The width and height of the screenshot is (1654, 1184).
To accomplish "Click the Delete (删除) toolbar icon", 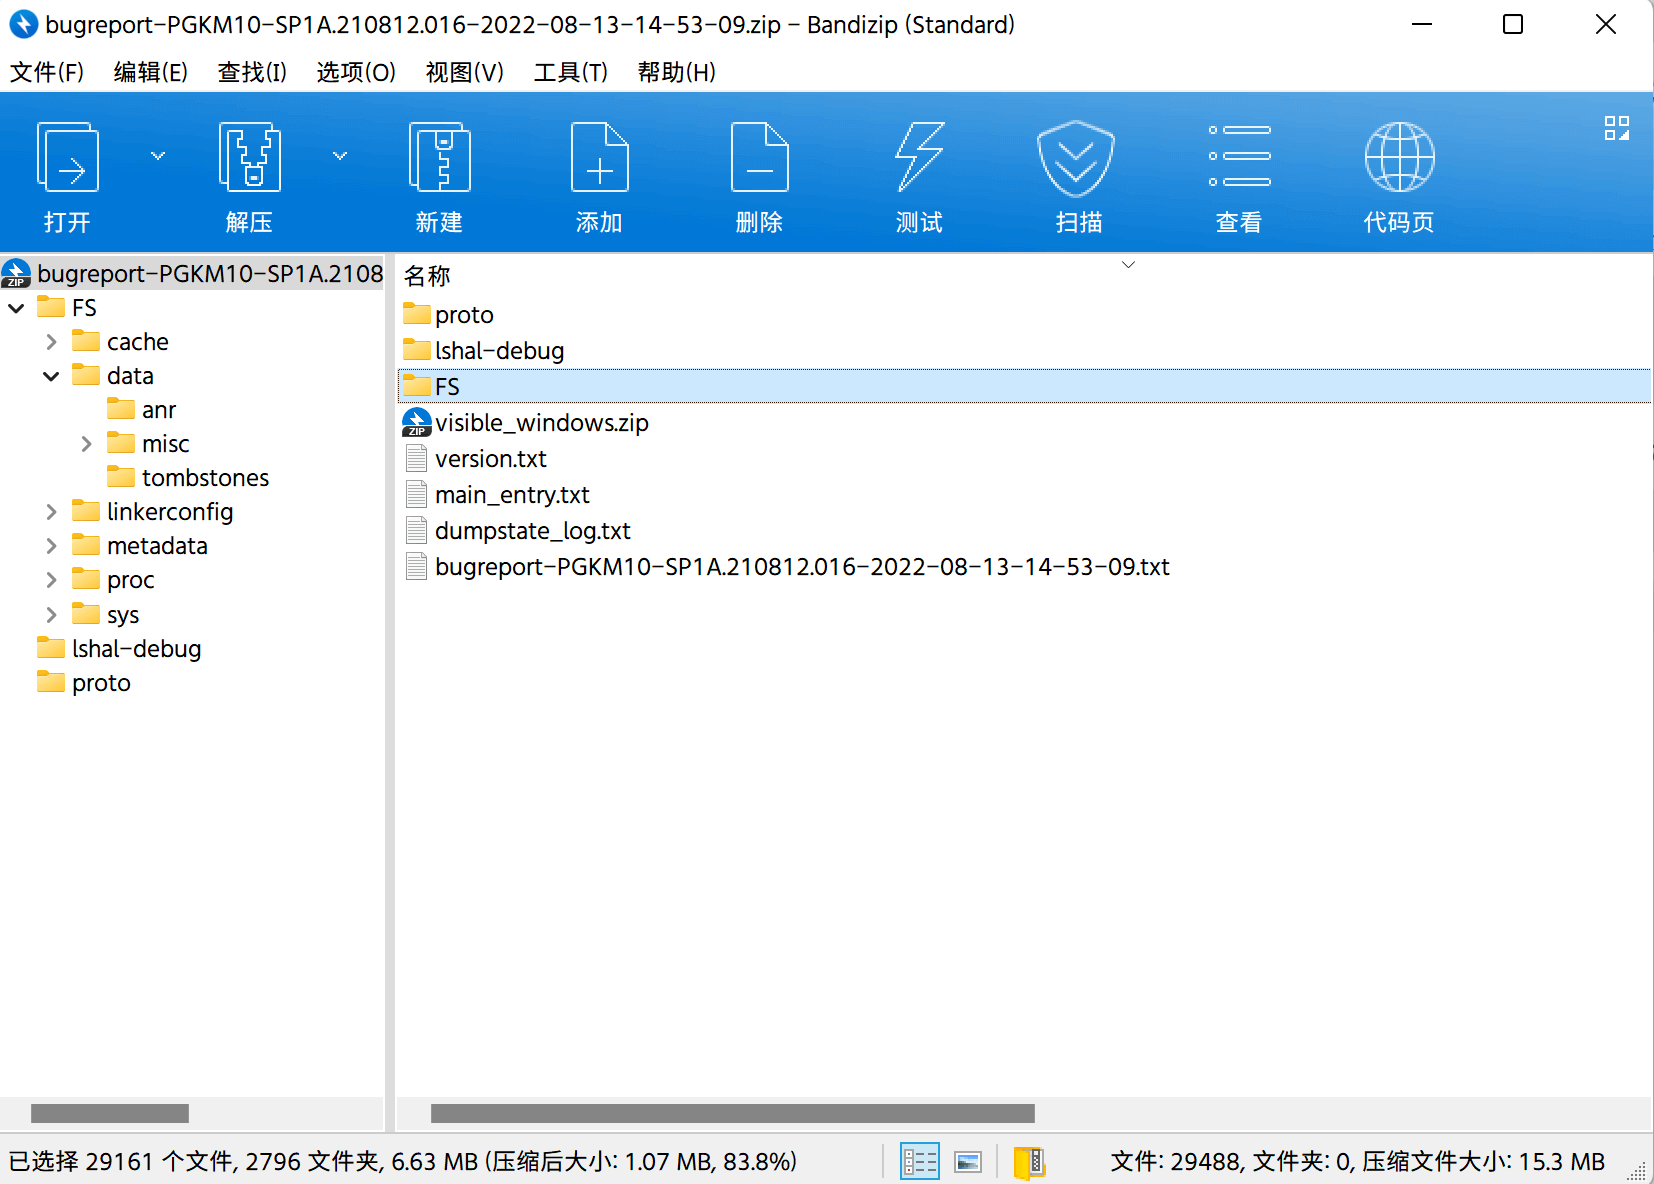I will point(759,158).
